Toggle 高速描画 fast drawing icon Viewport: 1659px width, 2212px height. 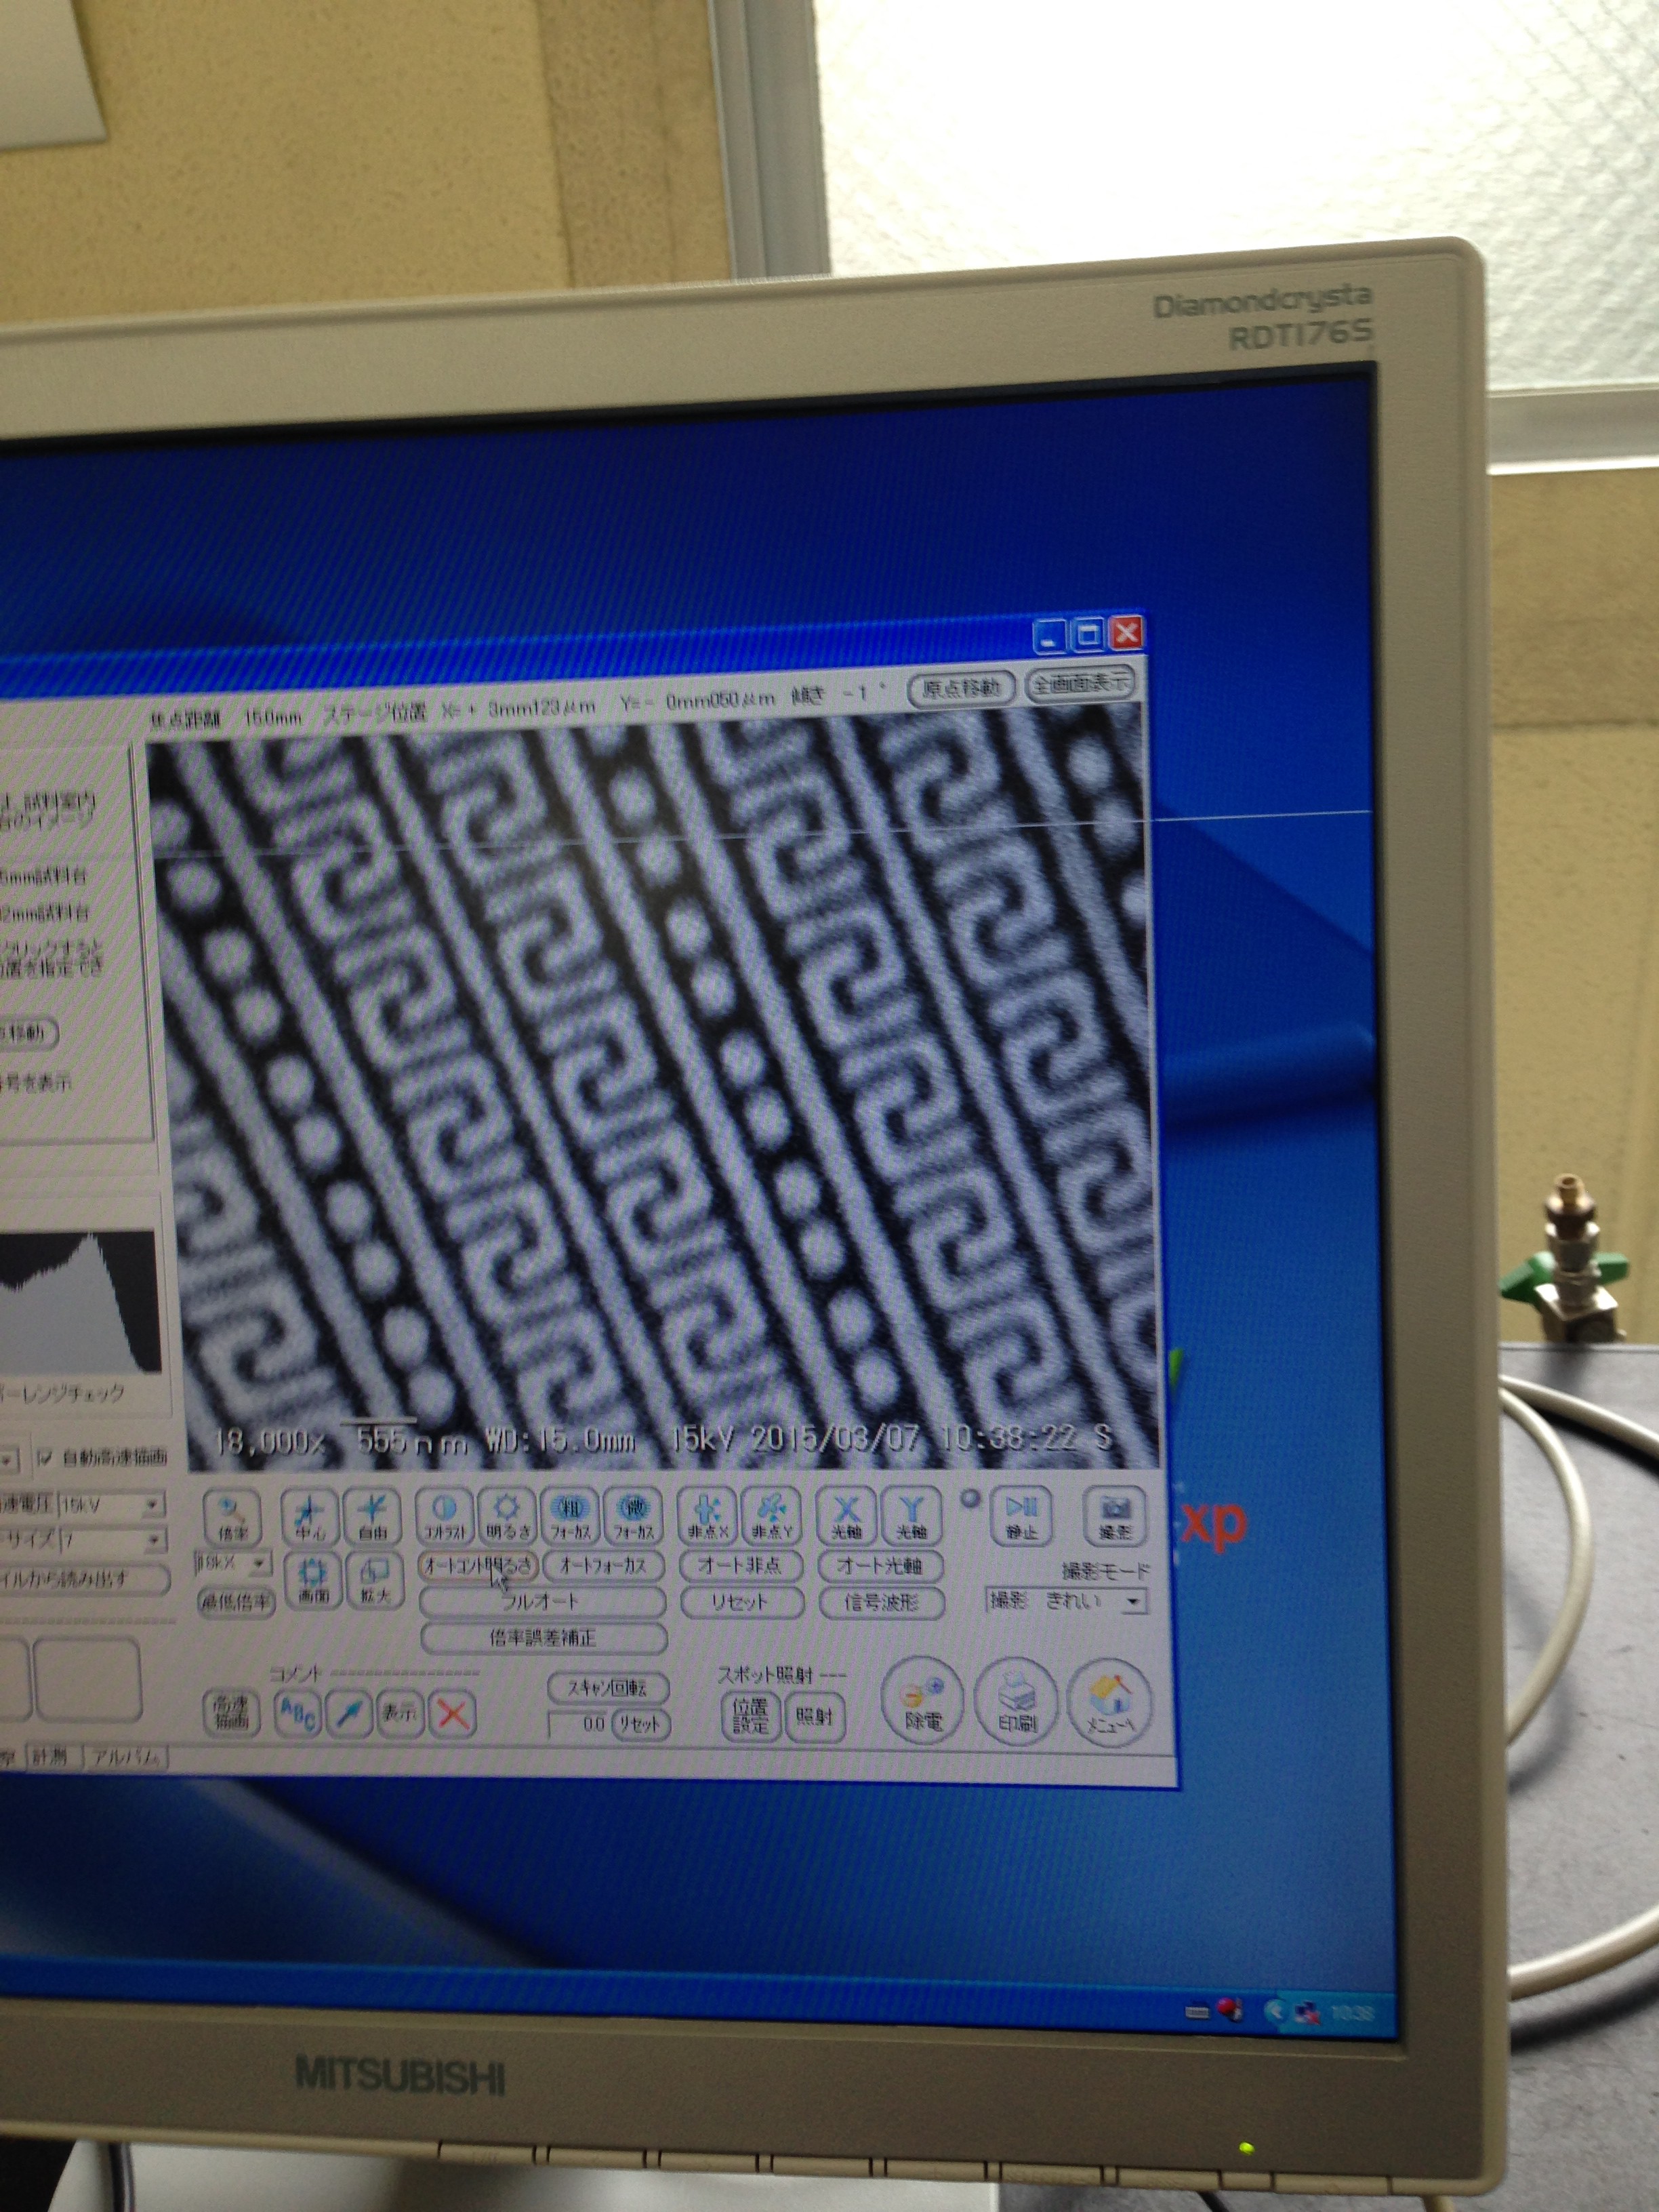click(232, 1714)
